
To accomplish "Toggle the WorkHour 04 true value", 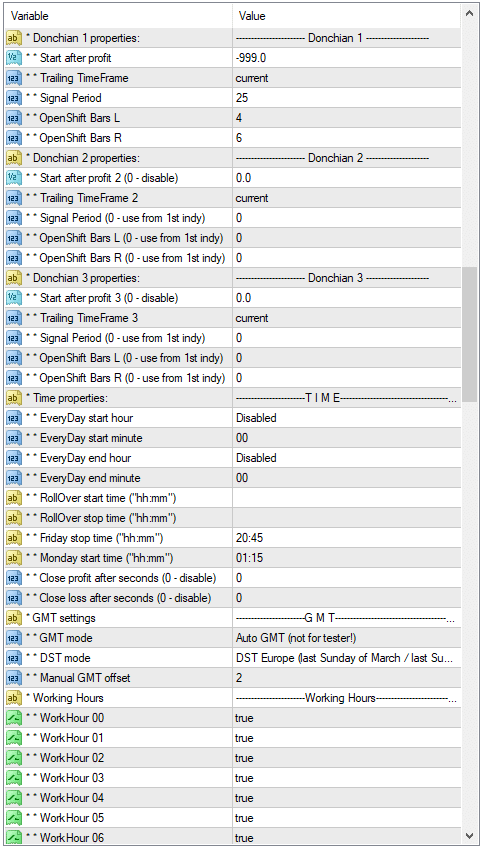I will click(x=347, y=798).
